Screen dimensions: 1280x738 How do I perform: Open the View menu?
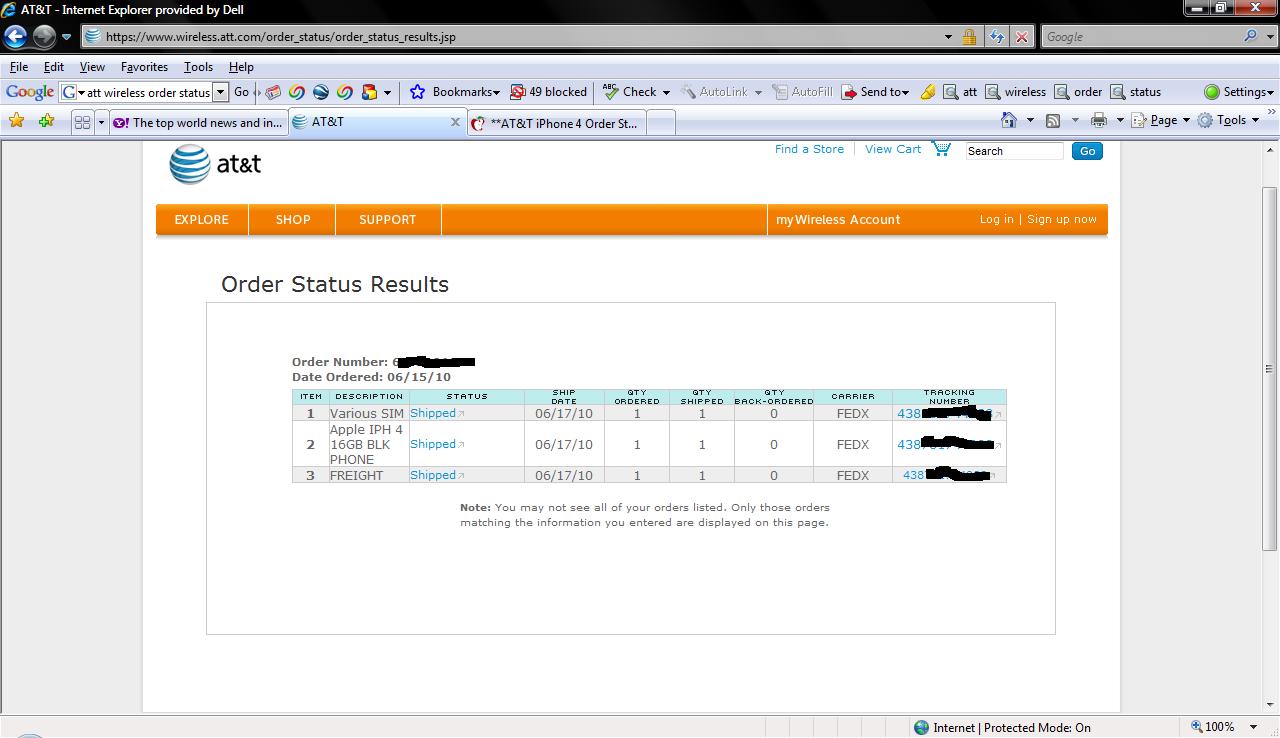click(92, 67)
